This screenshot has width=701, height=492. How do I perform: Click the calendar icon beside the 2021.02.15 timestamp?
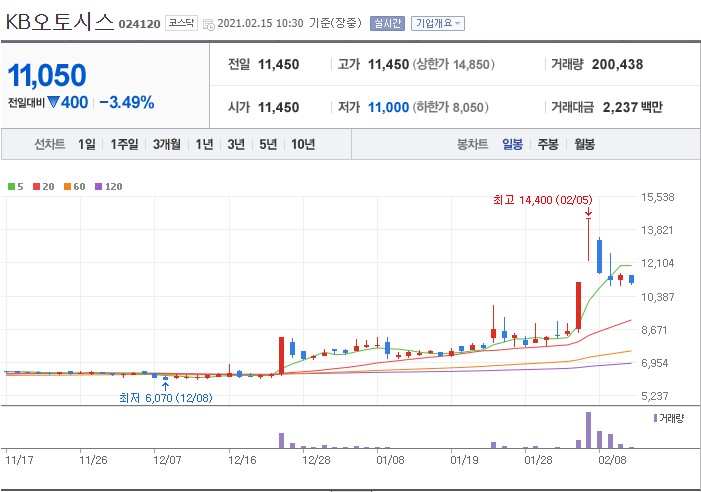point(208,24)
